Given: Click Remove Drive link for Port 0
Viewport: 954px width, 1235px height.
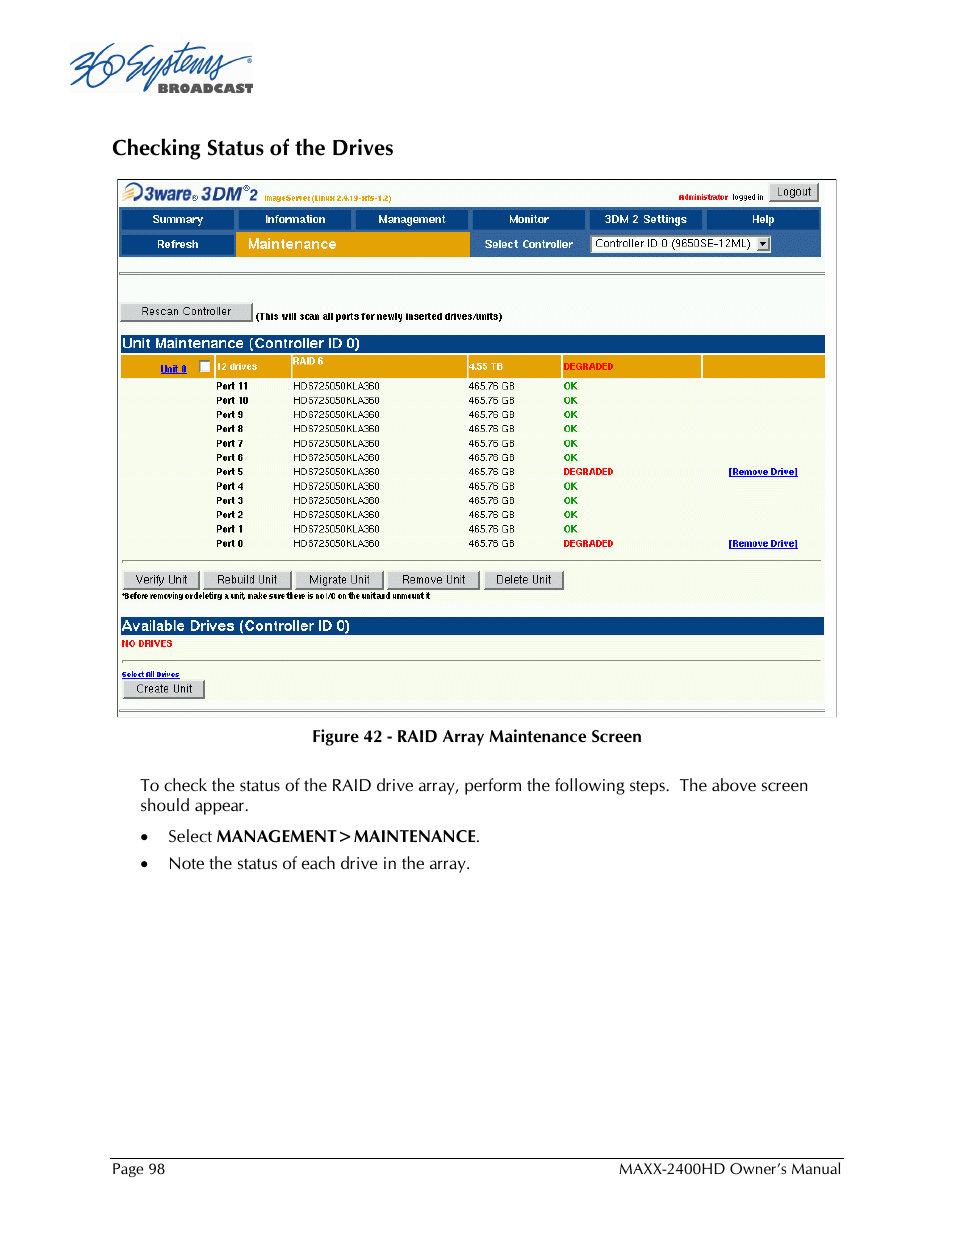Looking at the screenshot, I should coord(763,544).
